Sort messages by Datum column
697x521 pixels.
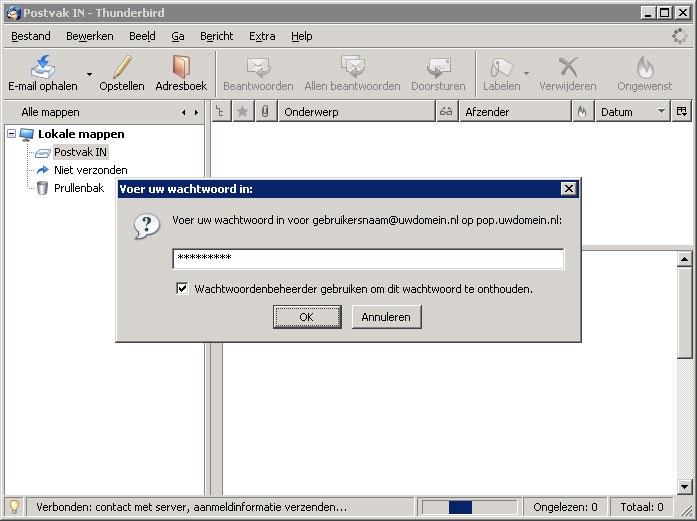632,112
